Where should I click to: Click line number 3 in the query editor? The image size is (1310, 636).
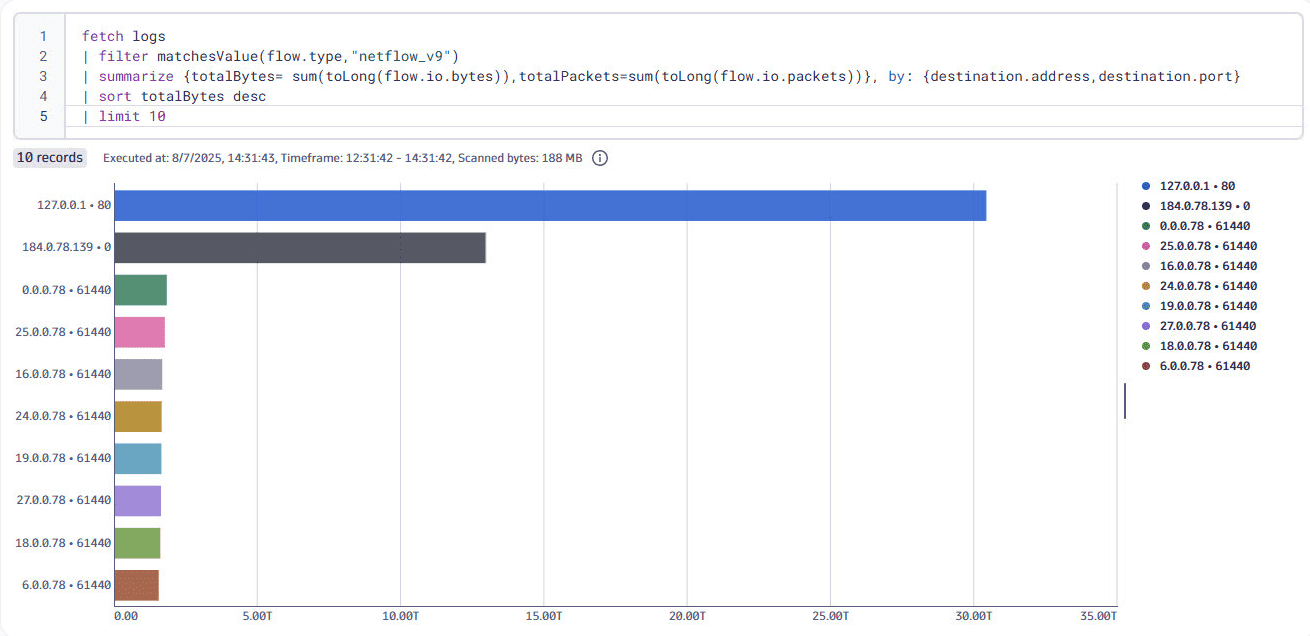42,76
